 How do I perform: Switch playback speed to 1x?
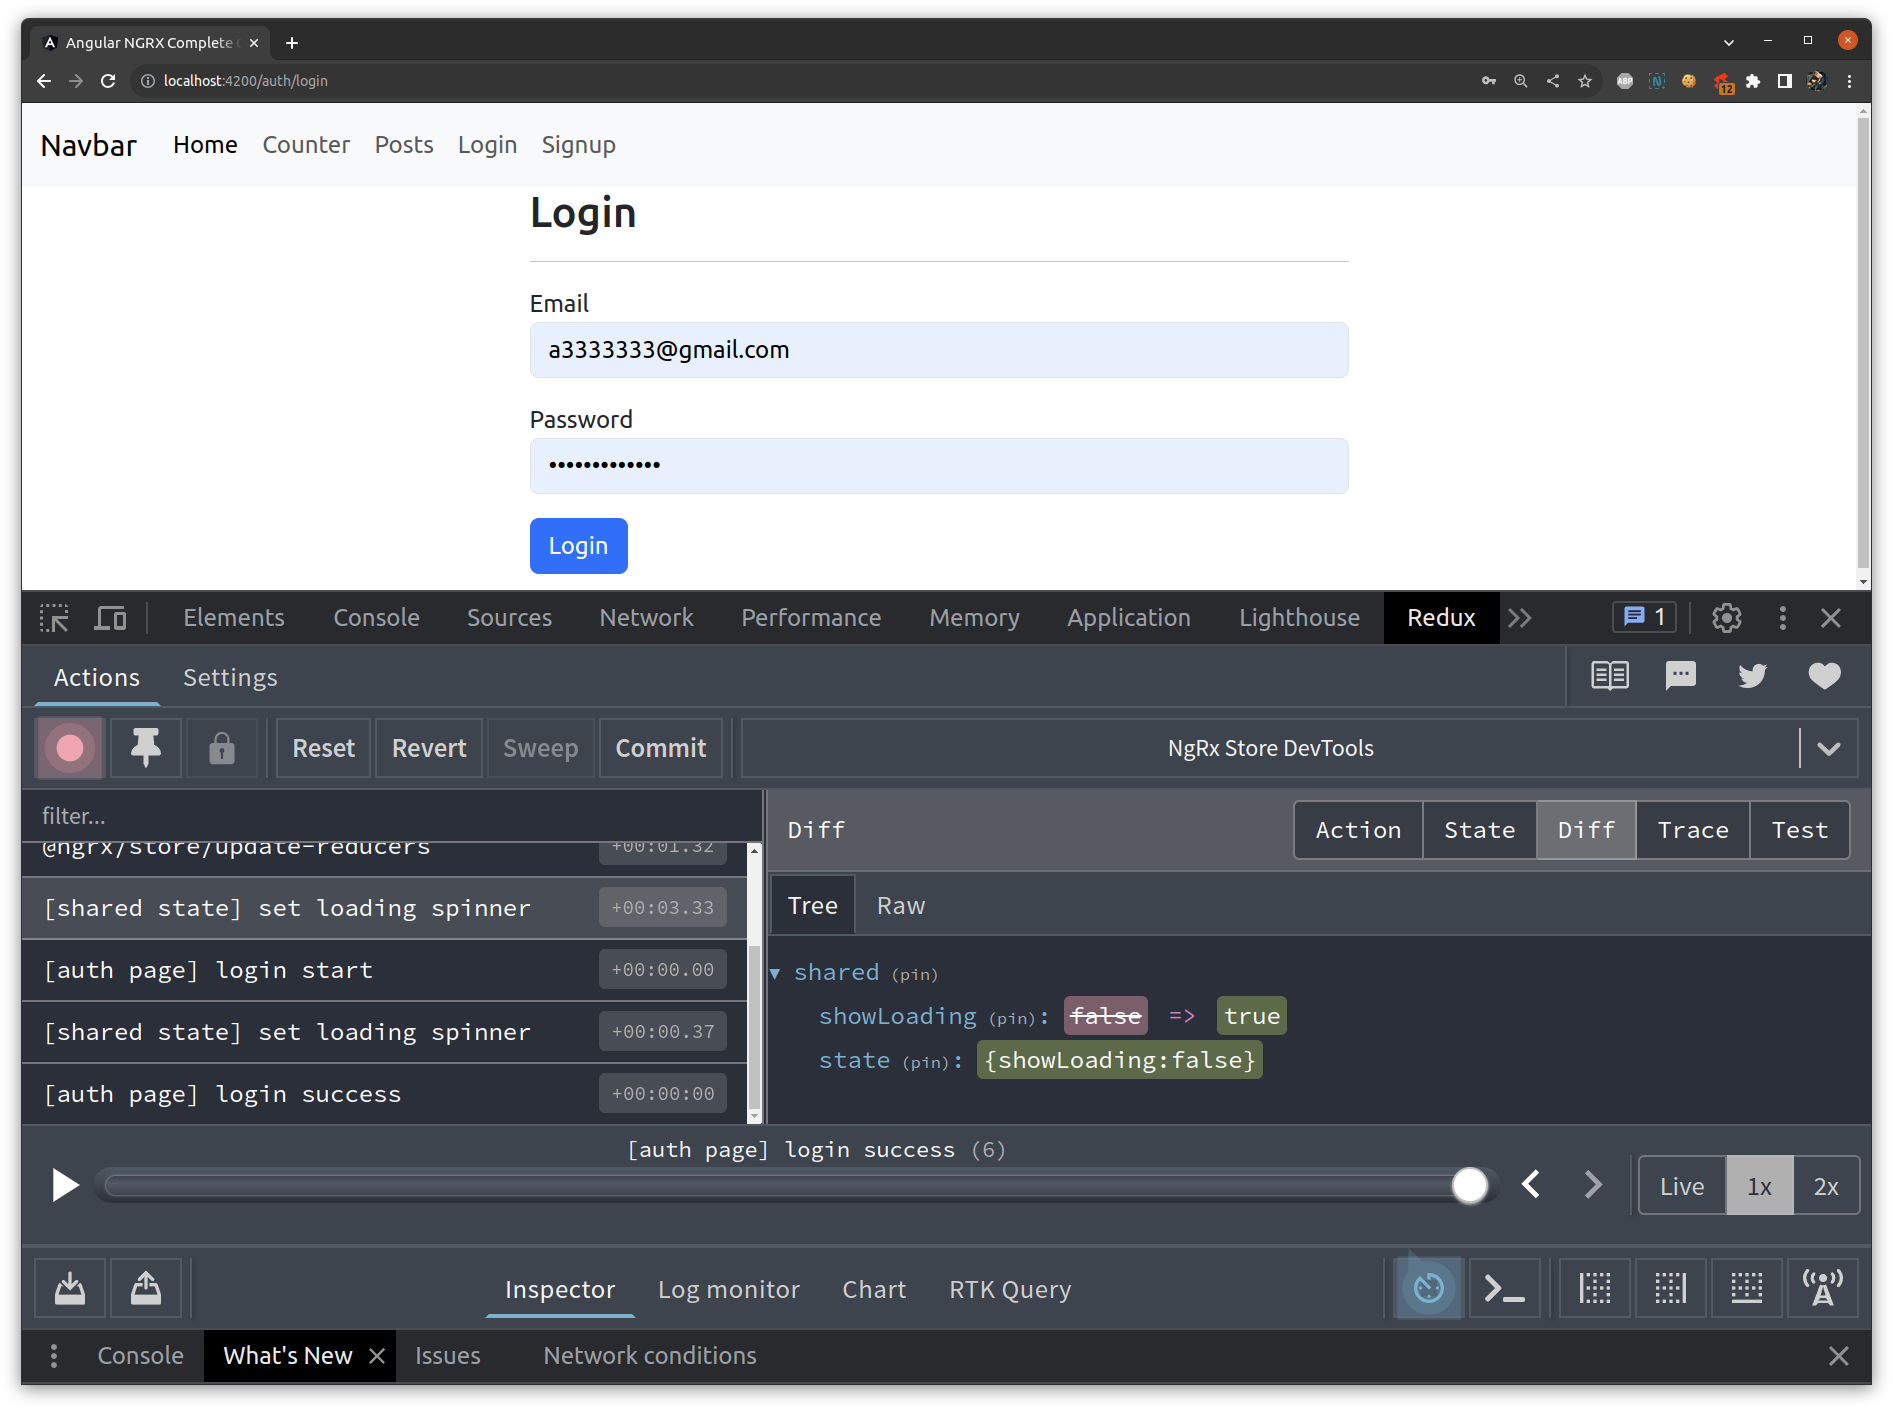[1759, 1185]
